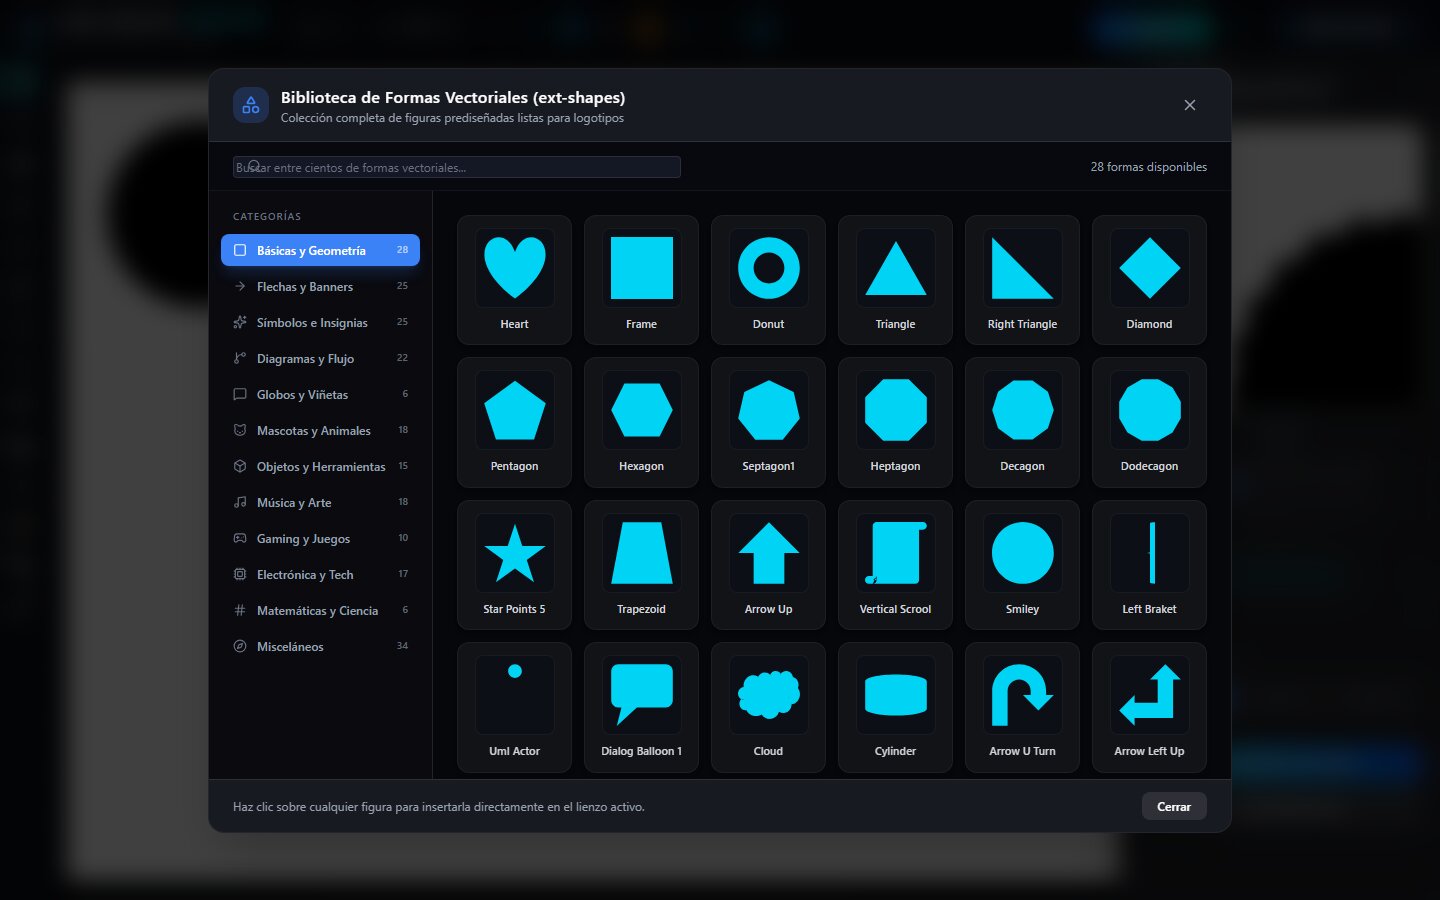This screenshot has width=1440, height=900.
Task: Select the Básicas y Geometría category
Action: coord(320,250)
